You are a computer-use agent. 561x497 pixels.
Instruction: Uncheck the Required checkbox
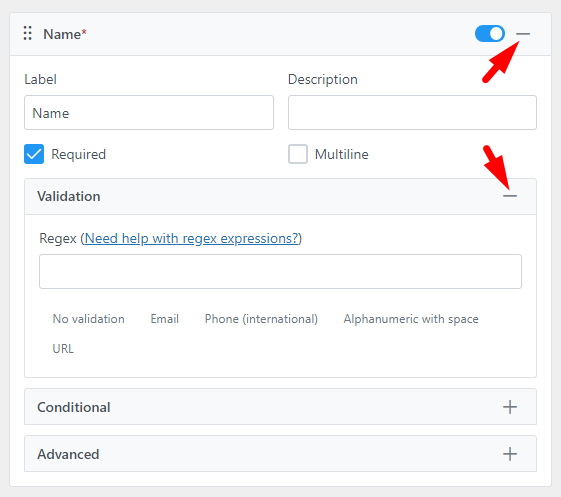[34, 154]
